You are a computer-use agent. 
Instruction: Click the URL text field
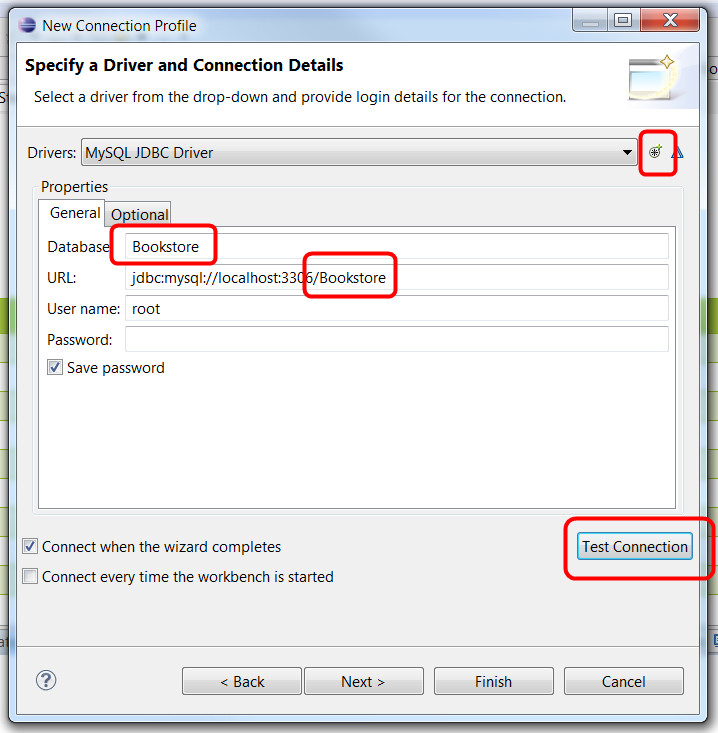(x=396, y=278)
